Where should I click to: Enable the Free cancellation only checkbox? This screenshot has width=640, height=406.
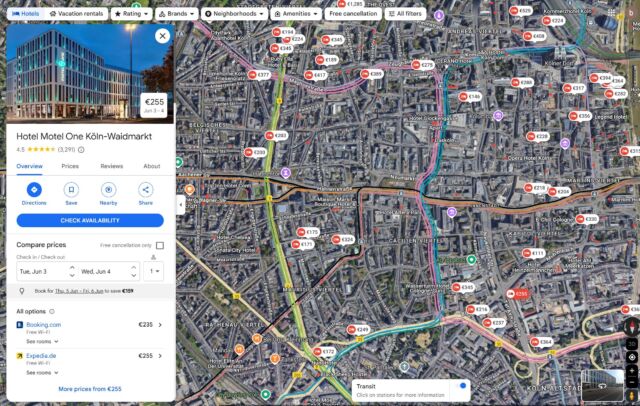160,245
